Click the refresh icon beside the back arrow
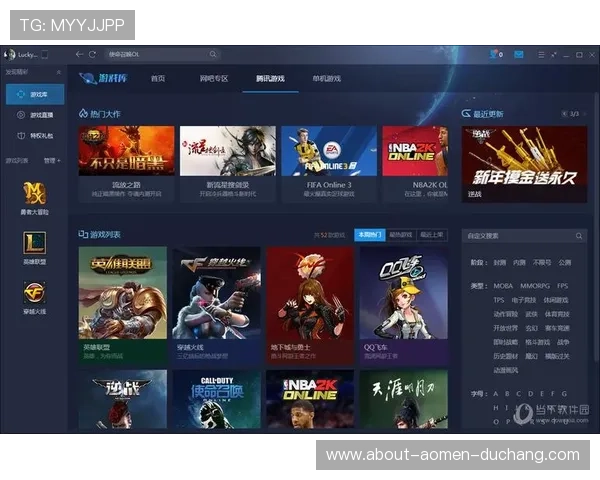The image size is (600, 480). (92, 54)
